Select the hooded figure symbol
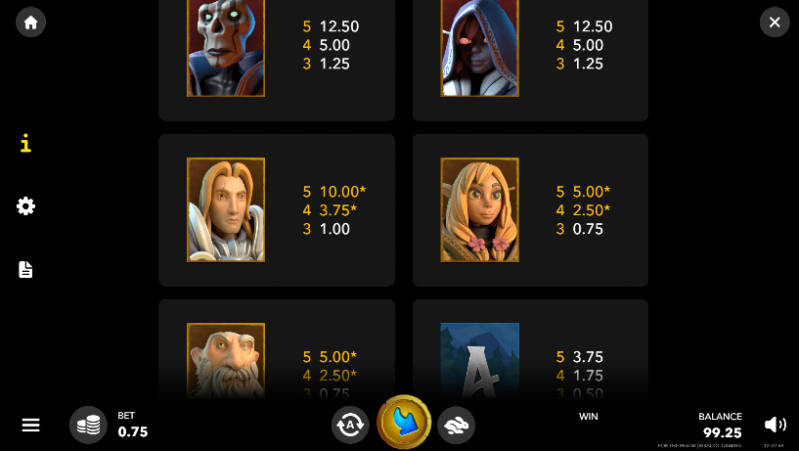The height and width of the screenshot is (451, 799). click(480, 48)
